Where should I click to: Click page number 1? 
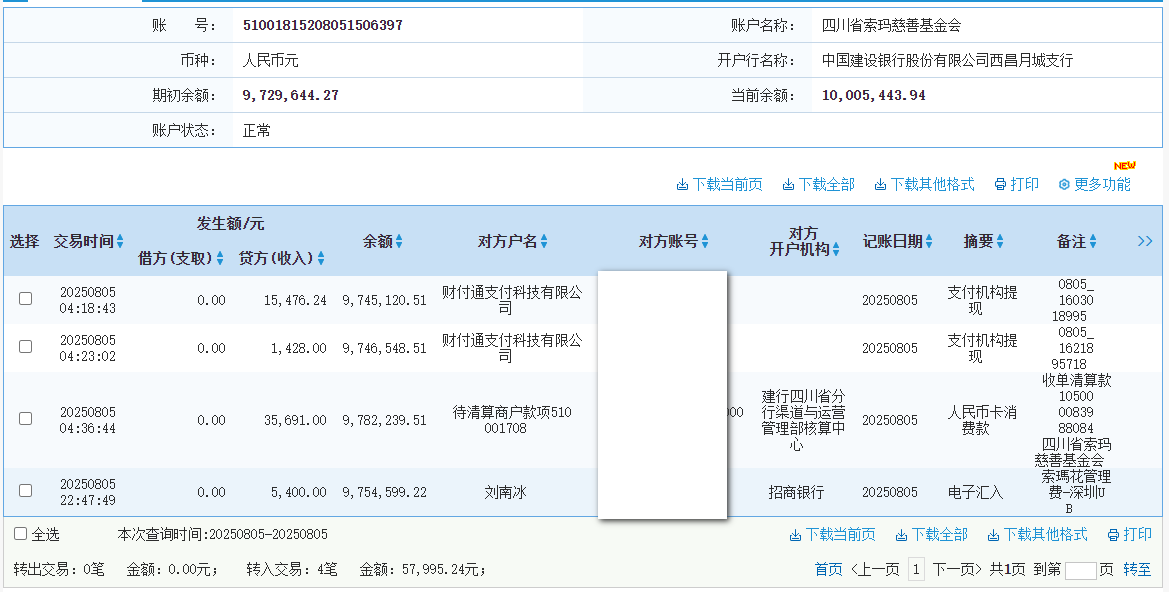click(916, 570)
